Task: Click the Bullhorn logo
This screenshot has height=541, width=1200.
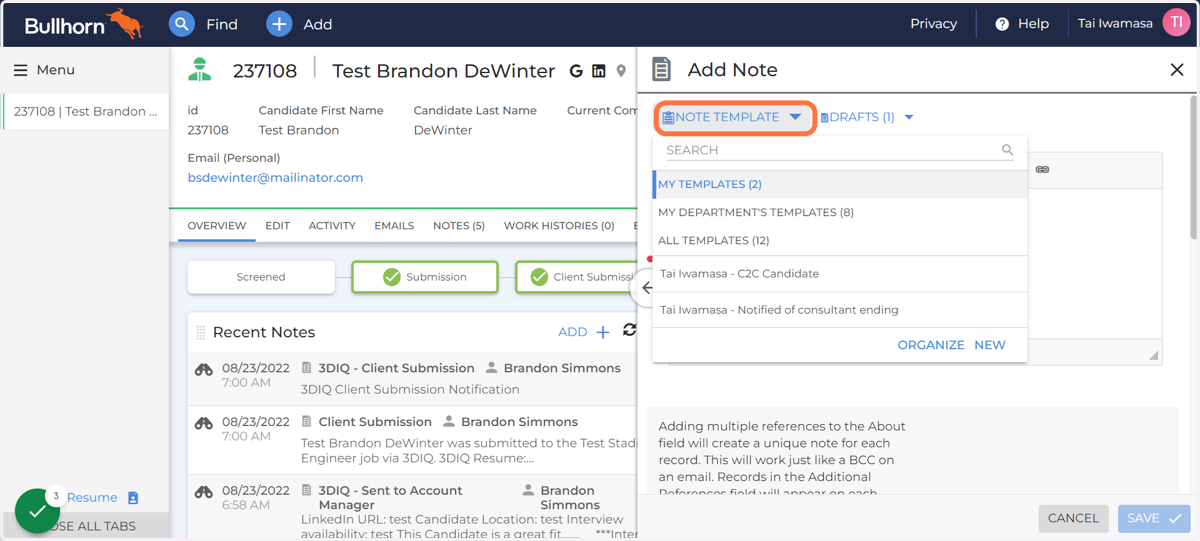Action: [x=84, y=23]
